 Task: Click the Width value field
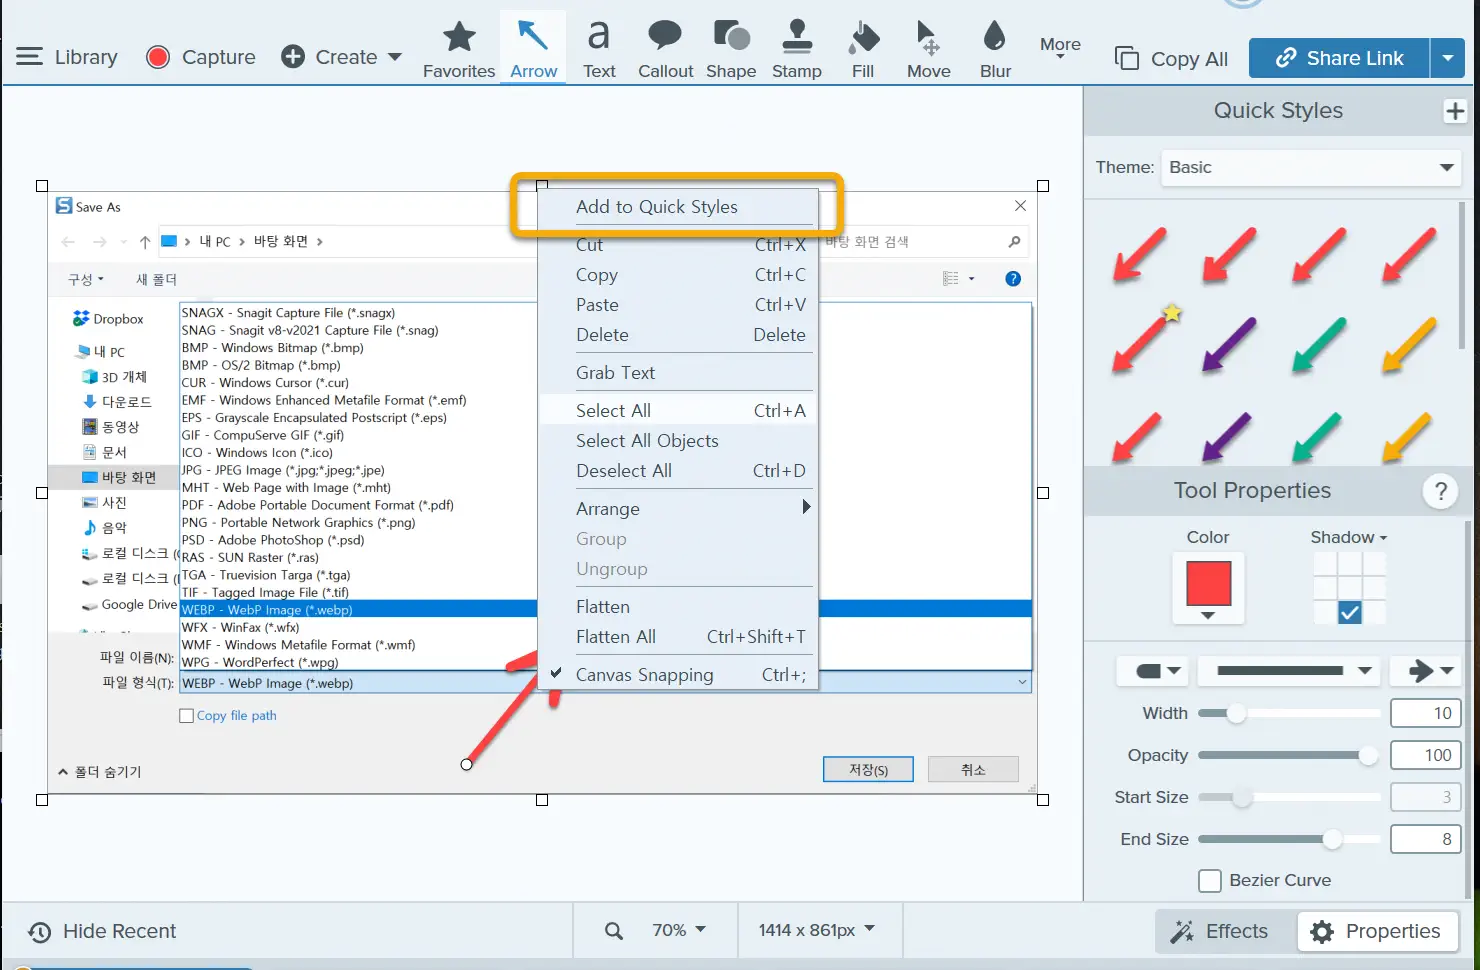pos(1426,713)
